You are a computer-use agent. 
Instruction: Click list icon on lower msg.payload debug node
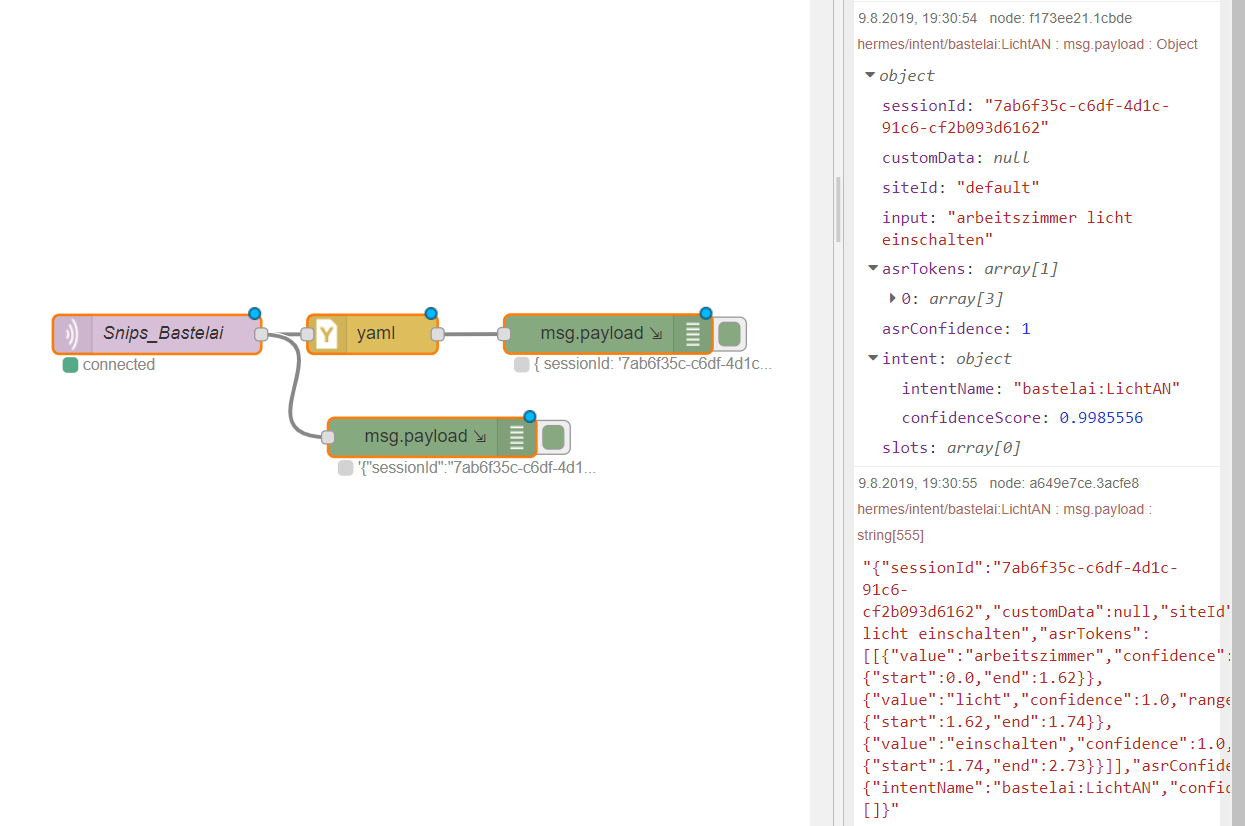coord(516,437)
